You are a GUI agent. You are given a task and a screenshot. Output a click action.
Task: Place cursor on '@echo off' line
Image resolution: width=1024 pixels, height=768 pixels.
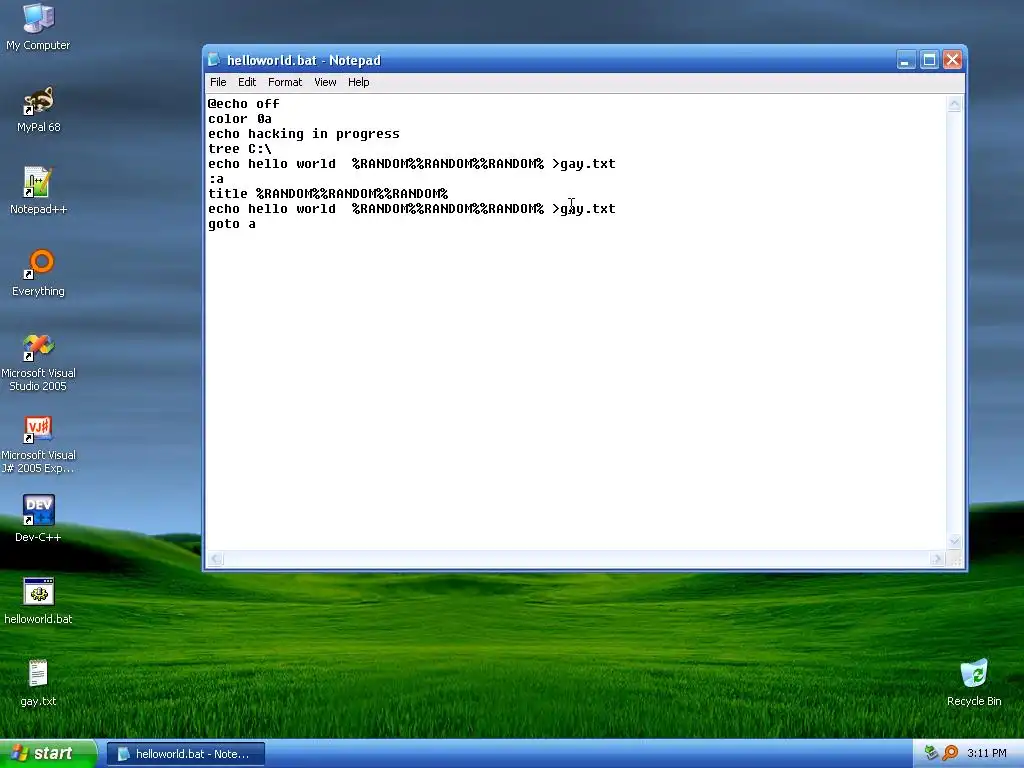pos(244,104)
